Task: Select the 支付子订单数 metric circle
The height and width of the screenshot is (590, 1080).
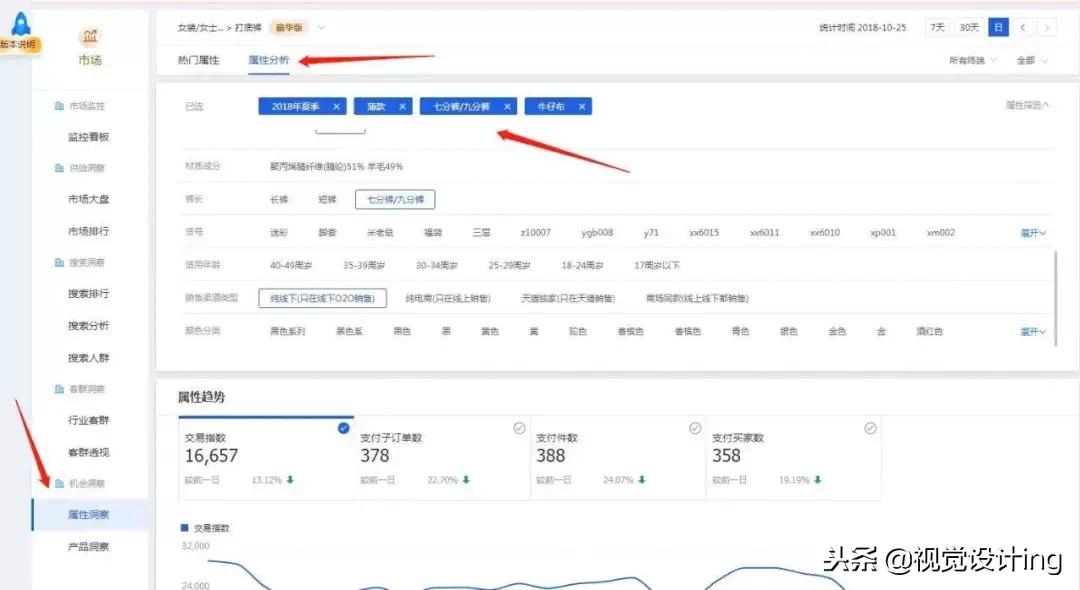Action: 519,427
